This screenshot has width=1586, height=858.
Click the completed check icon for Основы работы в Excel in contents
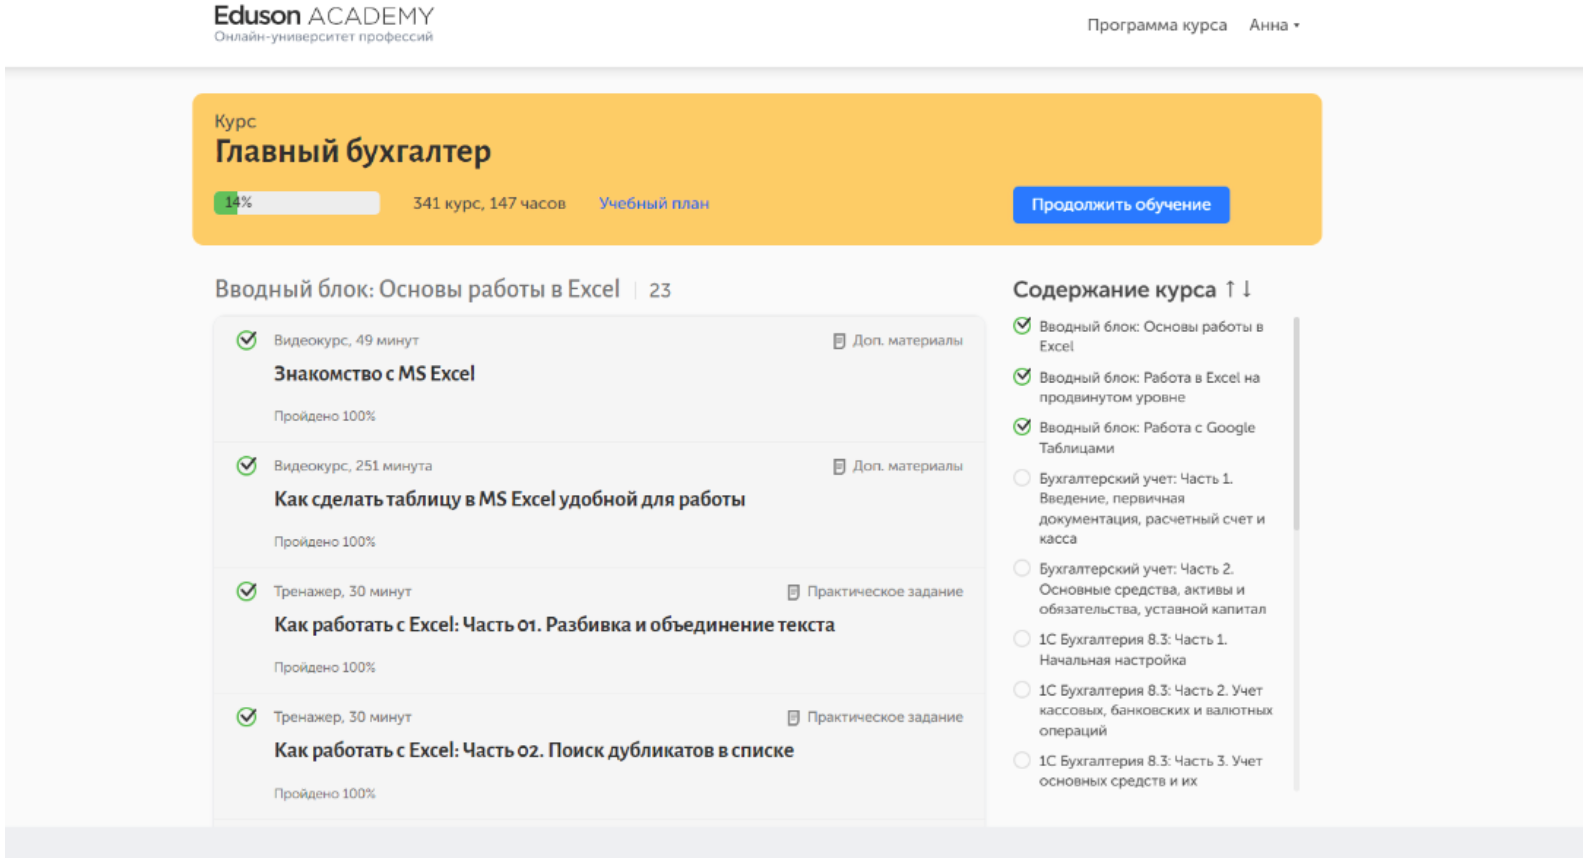pos(1022,326)
